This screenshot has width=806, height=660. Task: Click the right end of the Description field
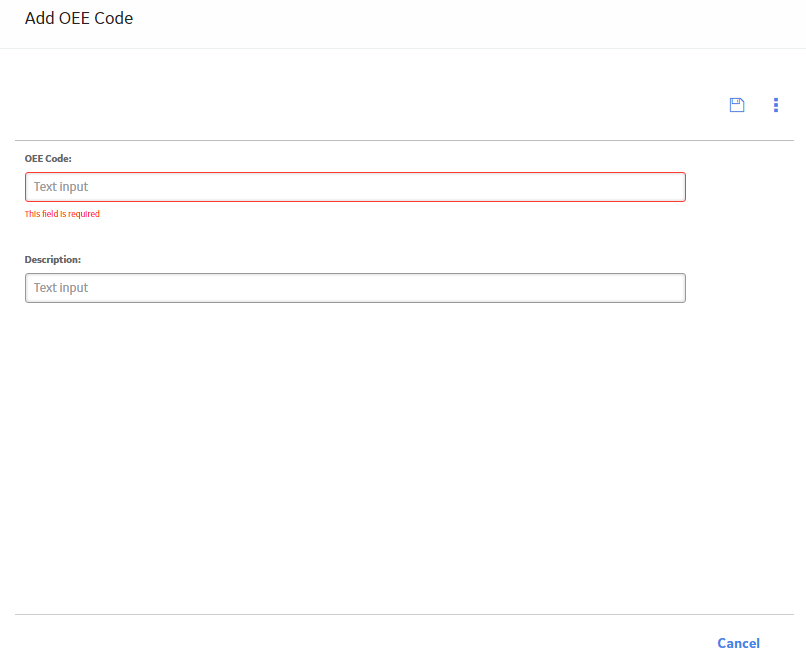tap(668, 288)
